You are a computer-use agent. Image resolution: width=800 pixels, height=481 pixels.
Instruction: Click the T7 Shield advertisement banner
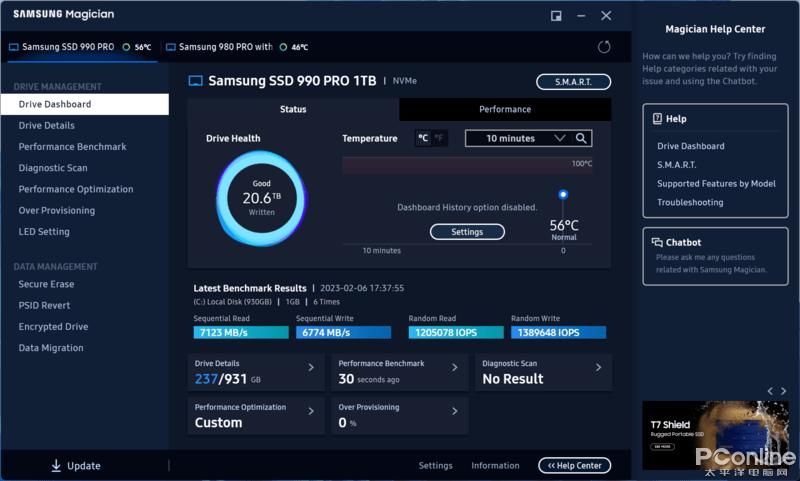pos(715,435)
